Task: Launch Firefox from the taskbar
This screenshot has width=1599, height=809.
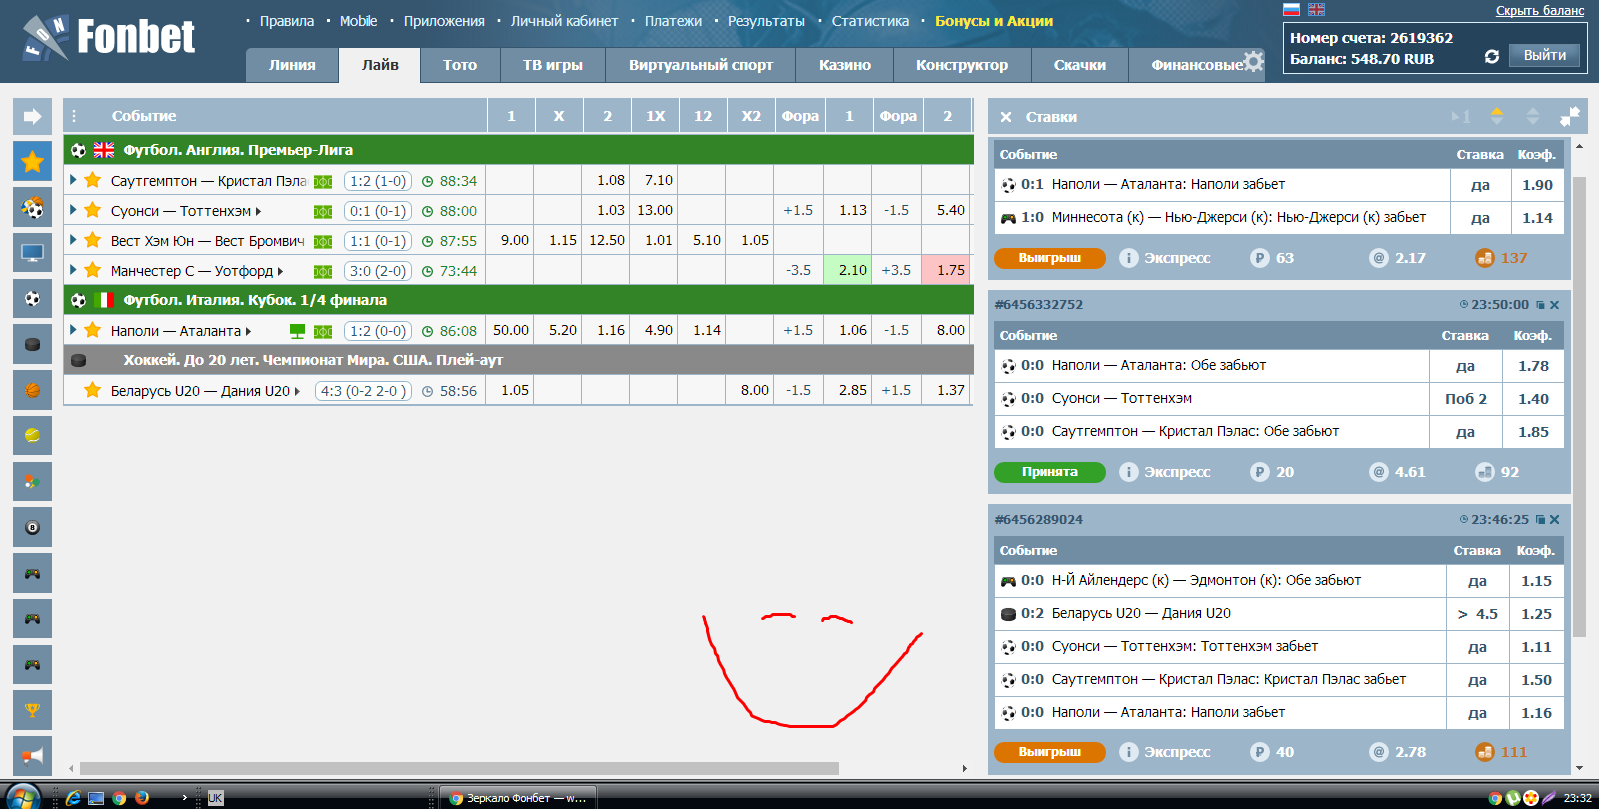Action: coord(142,797)
